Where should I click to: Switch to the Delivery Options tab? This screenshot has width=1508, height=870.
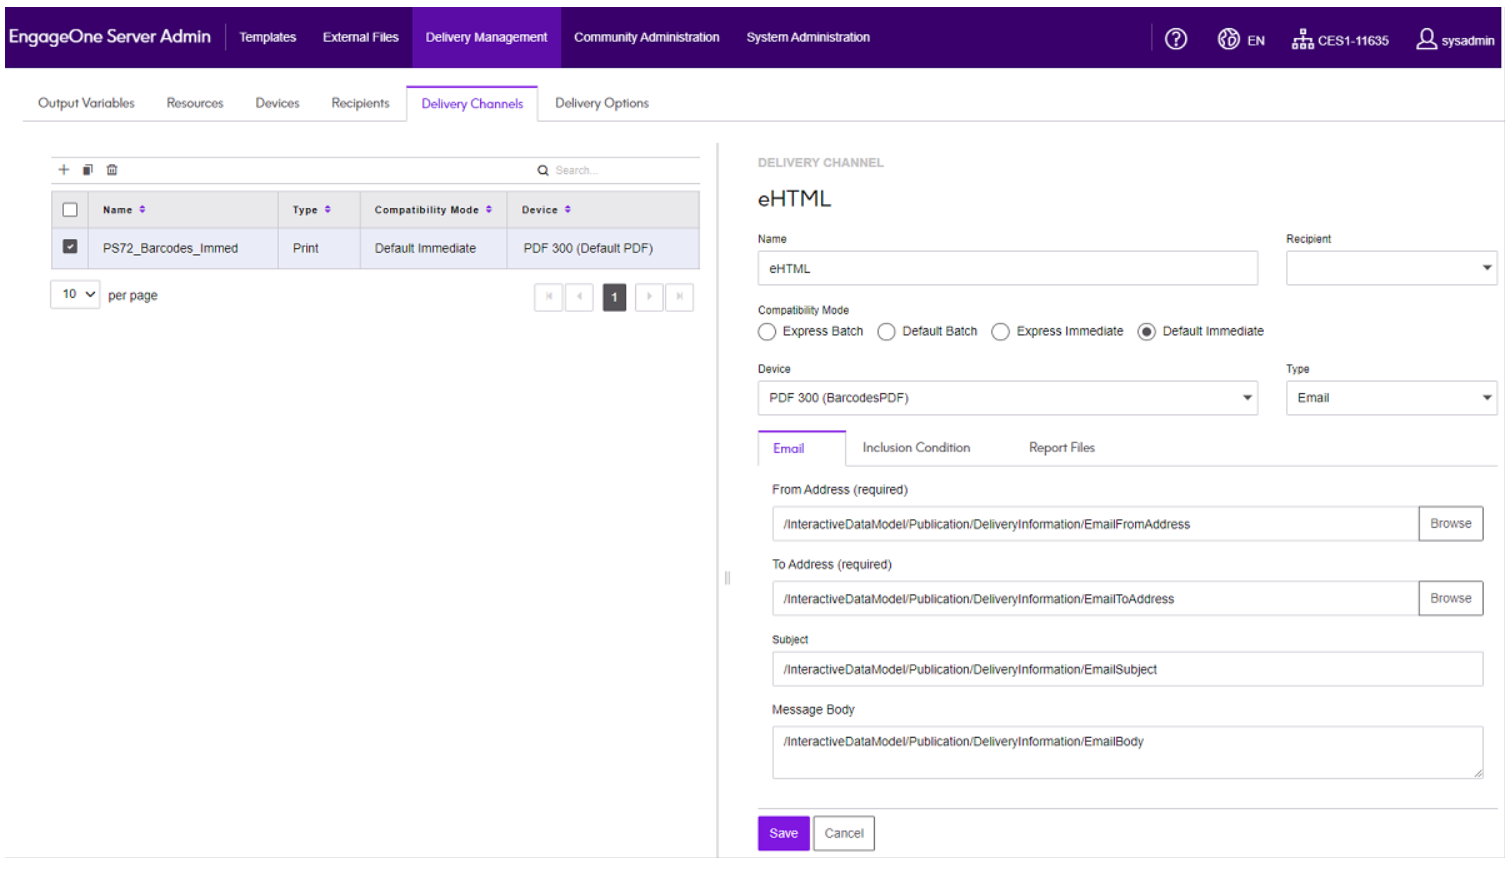pyautogui.click(x=602, y=103)
